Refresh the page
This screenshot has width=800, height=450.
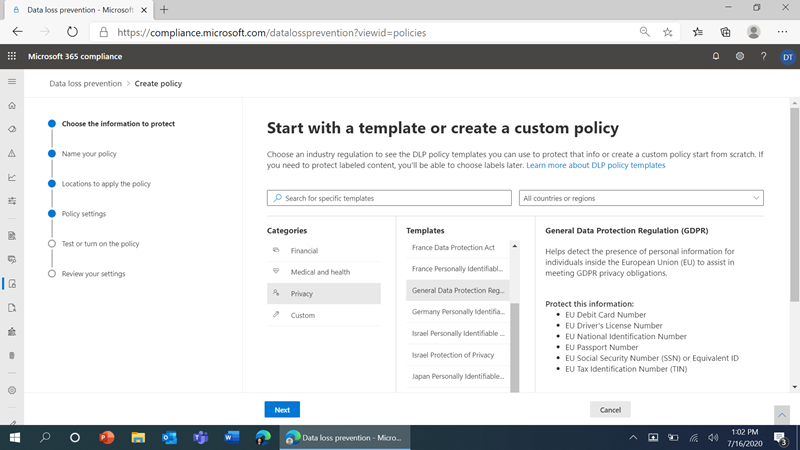coord(72,32)
